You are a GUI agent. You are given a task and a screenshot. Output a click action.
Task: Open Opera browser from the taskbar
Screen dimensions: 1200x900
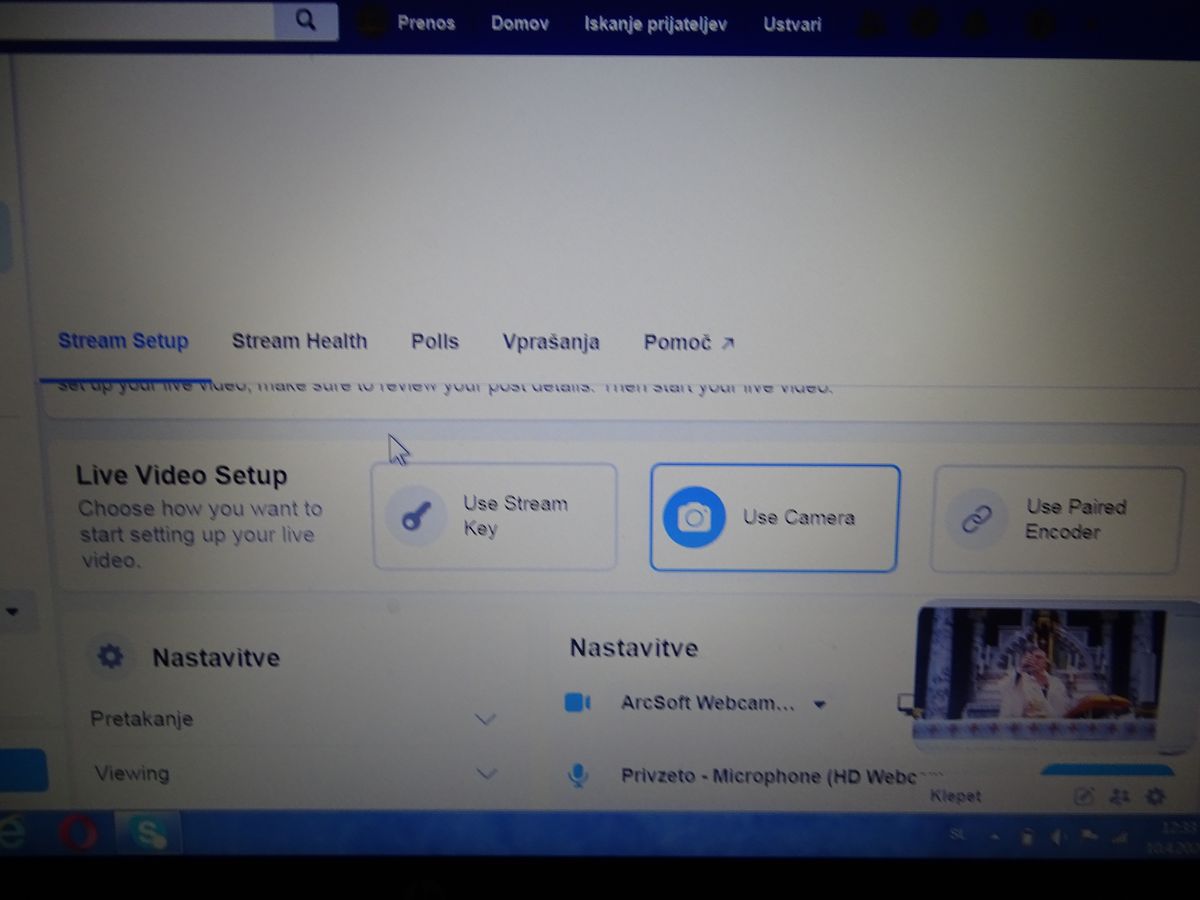click(79, 832)
